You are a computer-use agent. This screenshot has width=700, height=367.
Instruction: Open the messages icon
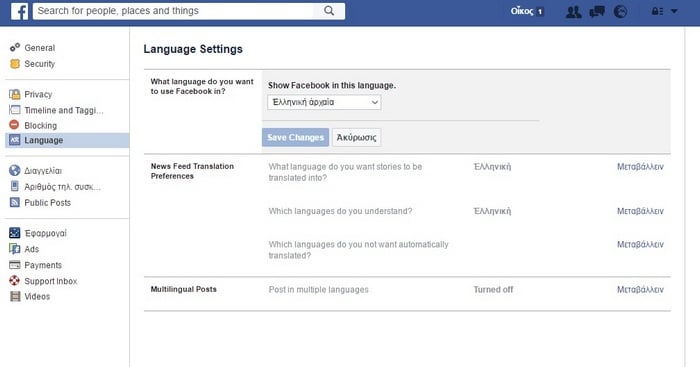(597, 12)
